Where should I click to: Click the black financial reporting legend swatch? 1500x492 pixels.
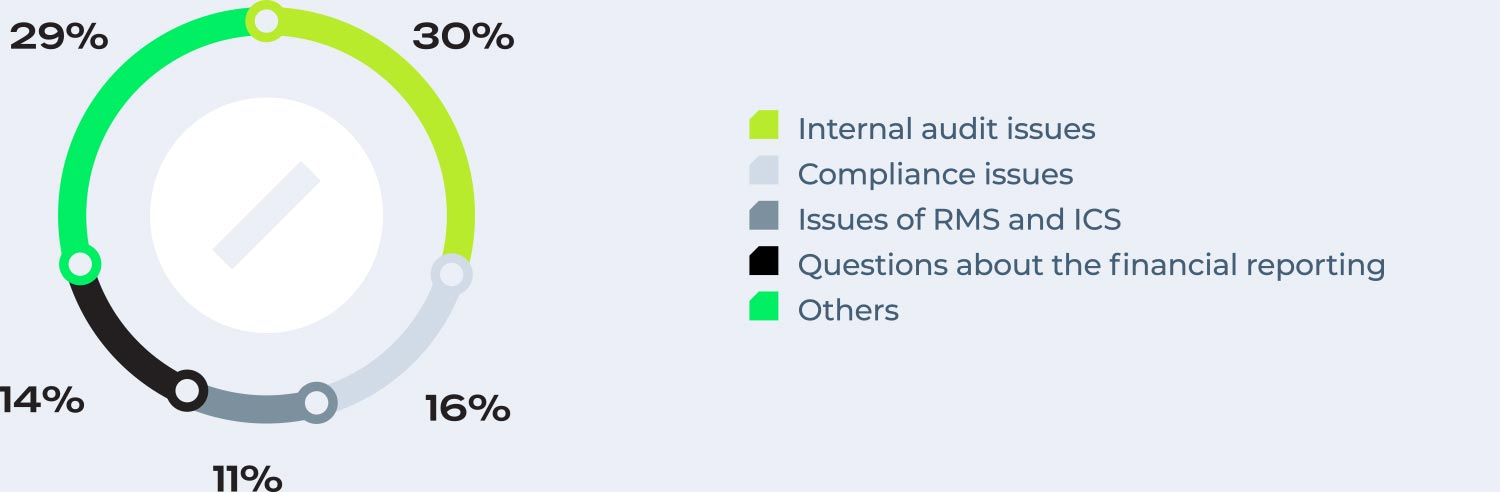click(764, 261)
